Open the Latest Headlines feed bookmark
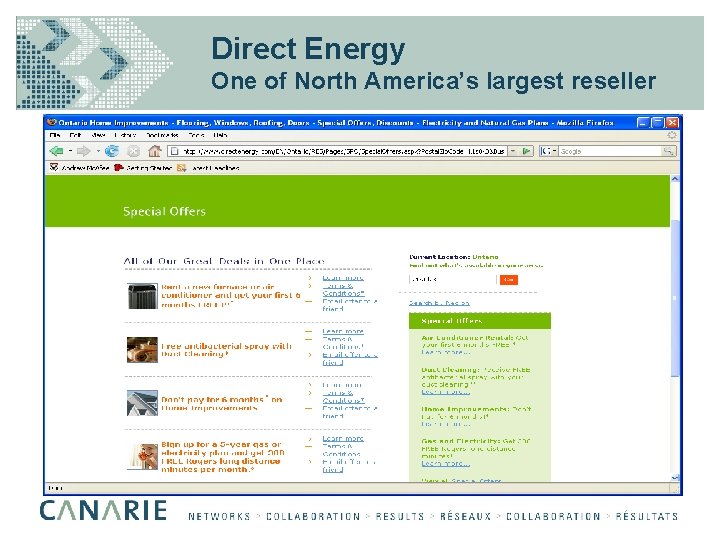 click(208, 168)
